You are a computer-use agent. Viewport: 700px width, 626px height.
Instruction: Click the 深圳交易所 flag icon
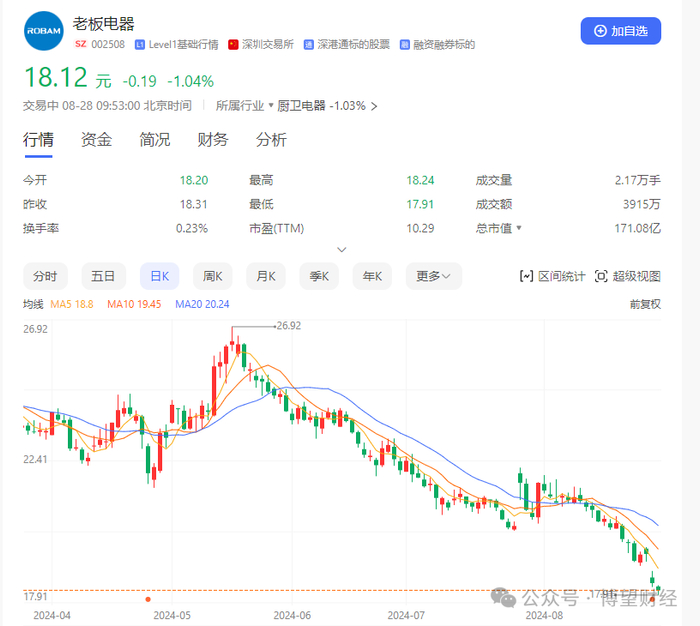point(233,45)
